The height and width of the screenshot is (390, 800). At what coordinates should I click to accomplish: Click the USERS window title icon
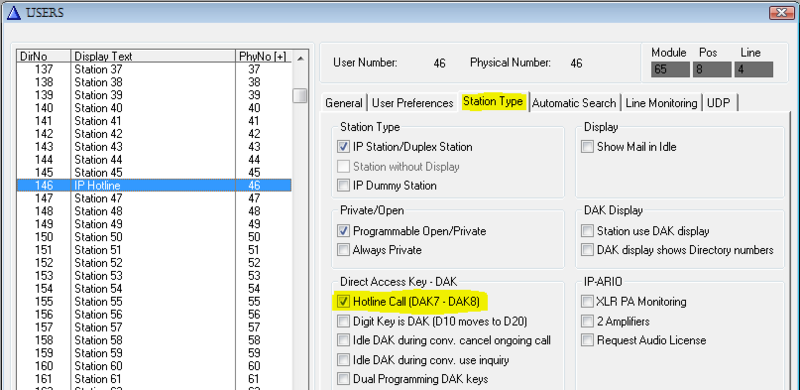[x=14, y=13]
